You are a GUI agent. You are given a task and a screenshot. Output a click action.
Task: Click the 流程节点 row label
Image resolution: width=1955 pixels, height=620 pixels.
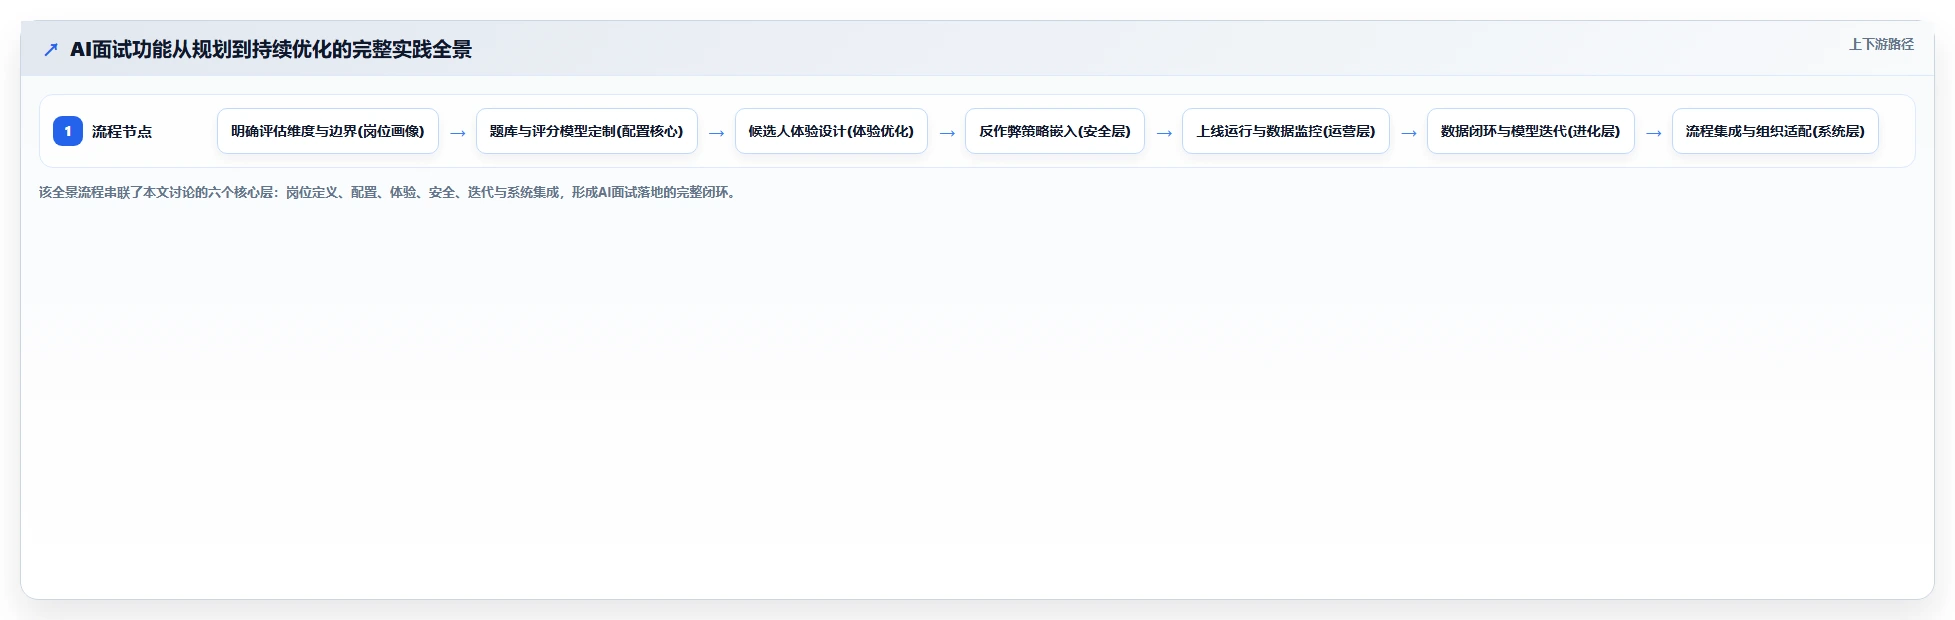[122, 131]
